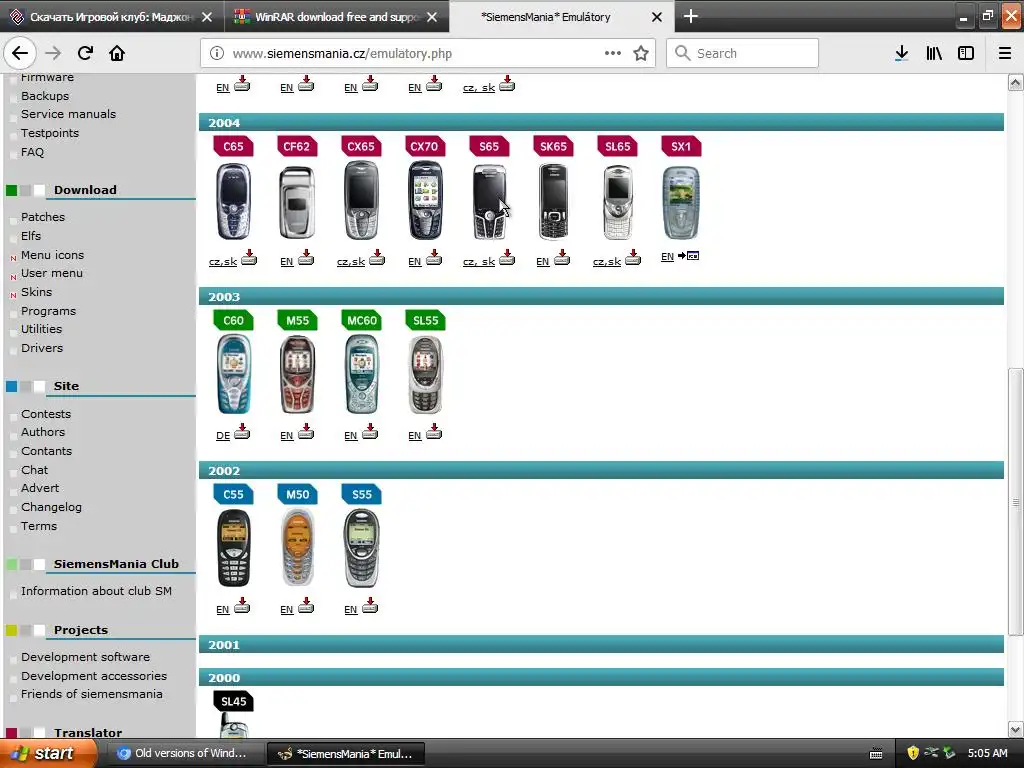Bookmark this page with the star
The height and width of the screenshot is (768, 1024).
coord(641,54)
